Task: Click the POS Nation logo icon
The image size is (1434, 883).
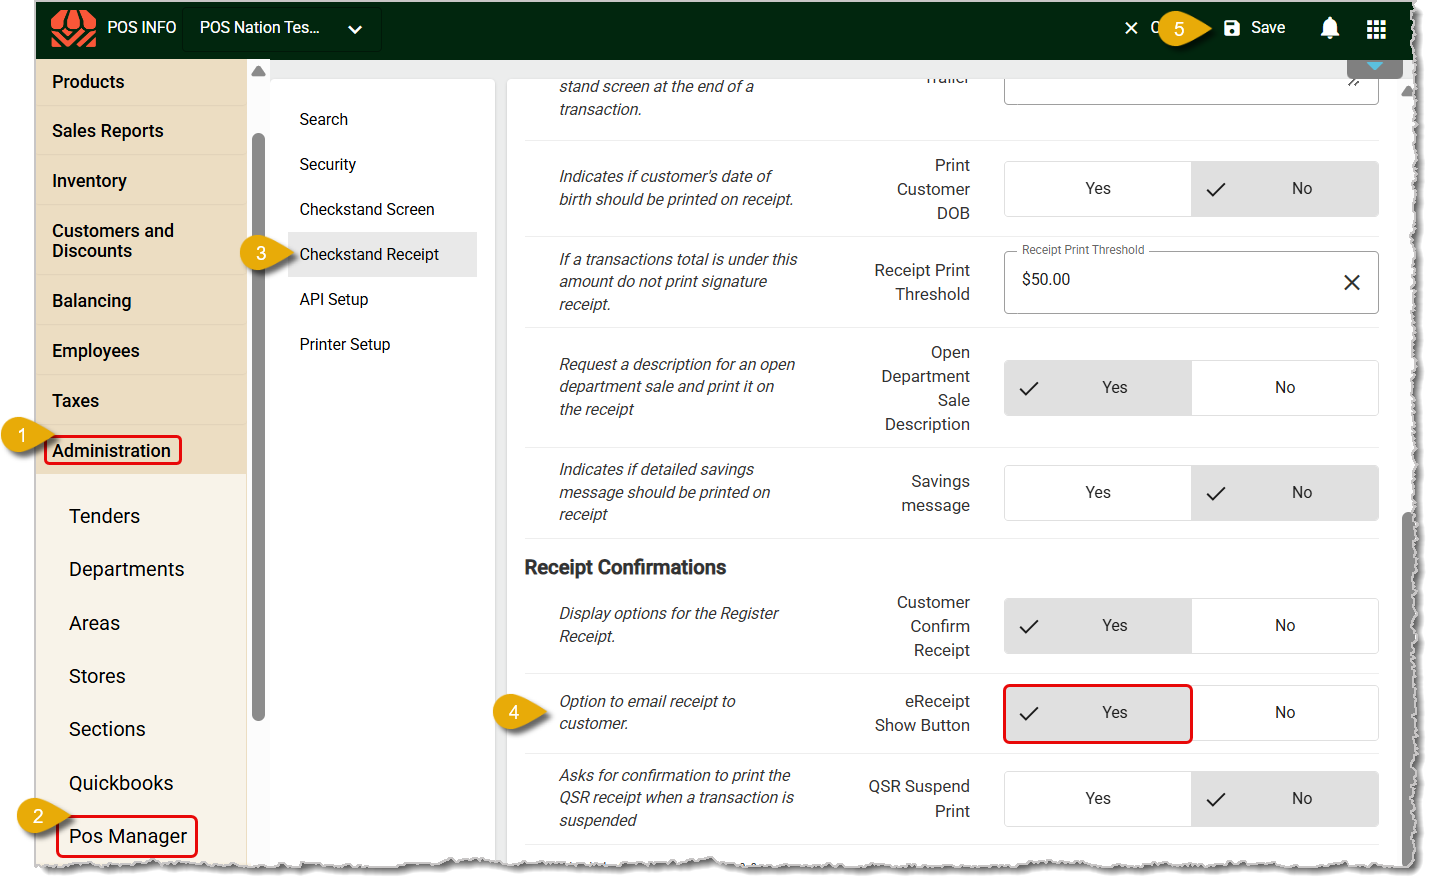Action: (73, 28)
